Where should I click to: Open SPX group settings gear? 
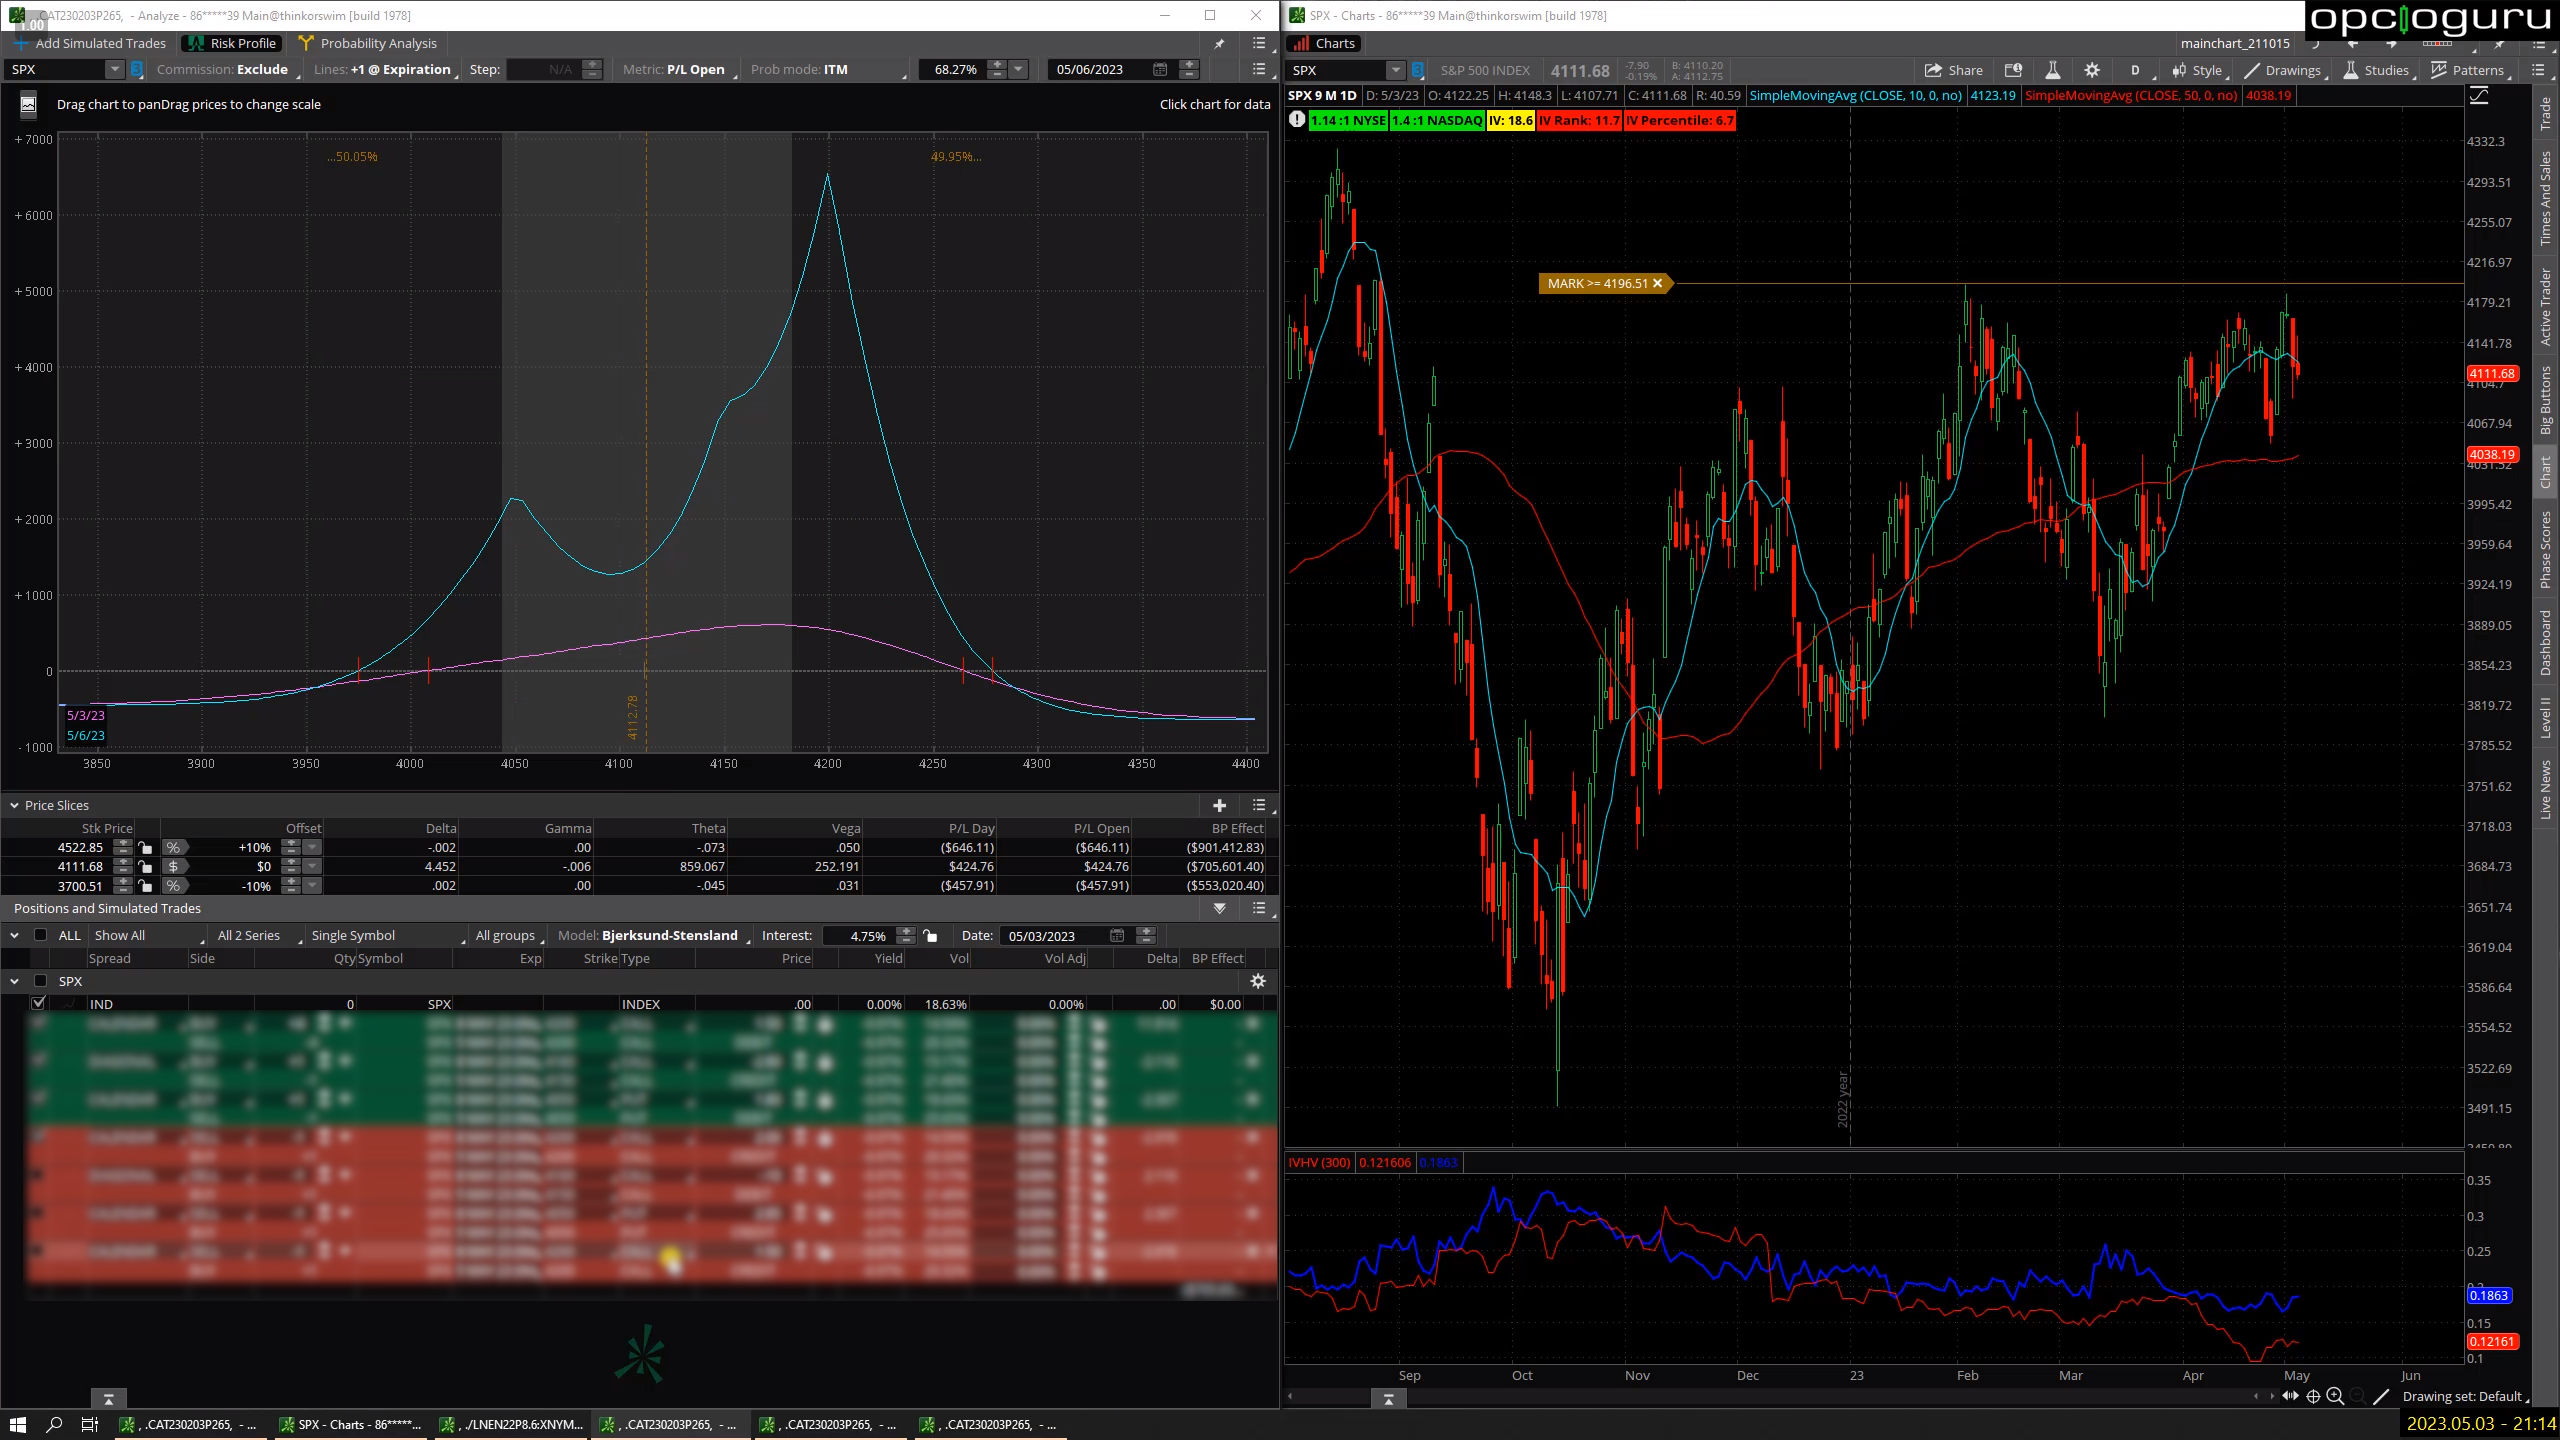pos(1258,981)
